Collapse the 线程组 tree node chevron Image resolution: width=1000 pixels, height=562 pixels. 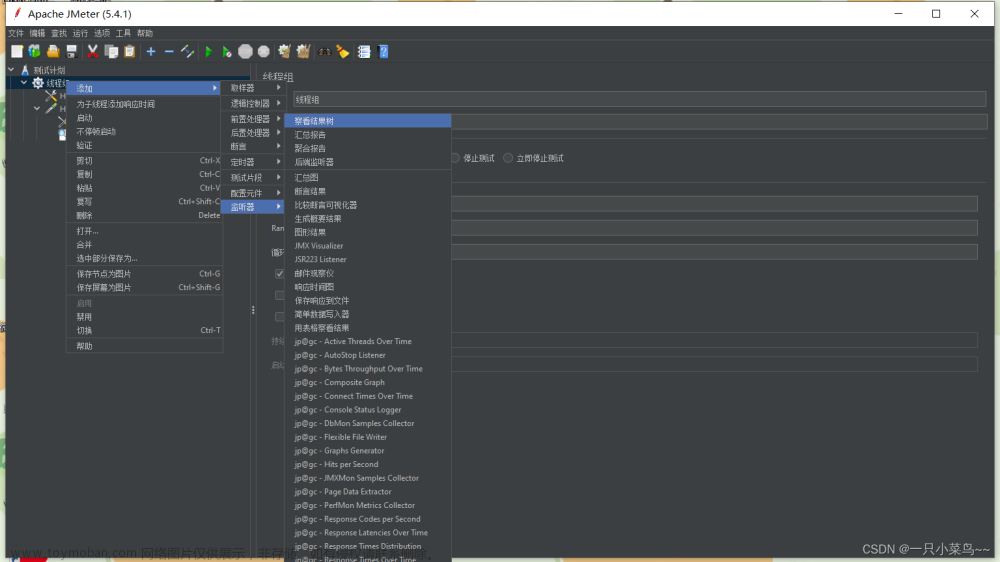[24, 83]
